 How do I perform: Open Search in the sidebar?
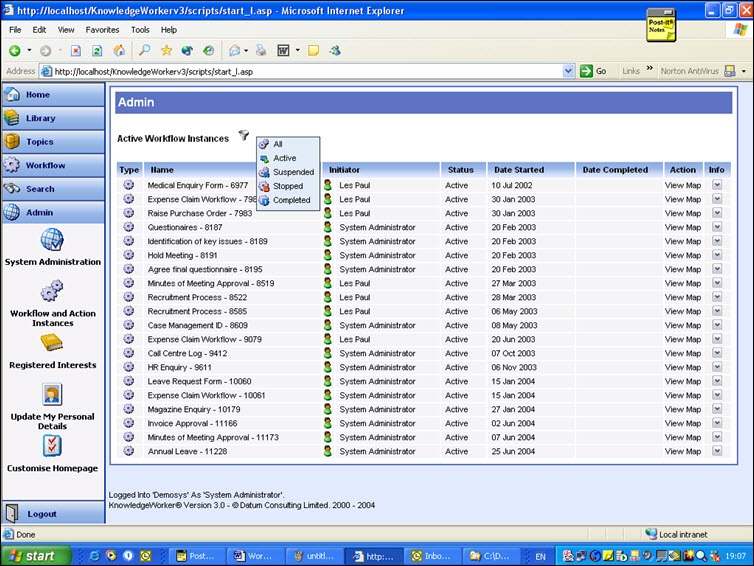coord(53,189)
